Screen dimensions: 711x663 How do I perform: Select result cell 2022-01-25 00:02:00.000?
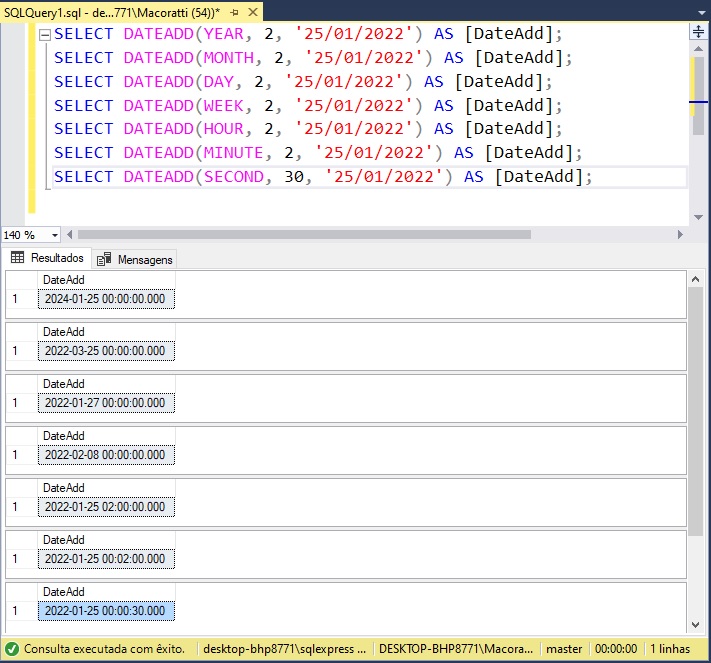pos(106,559)
